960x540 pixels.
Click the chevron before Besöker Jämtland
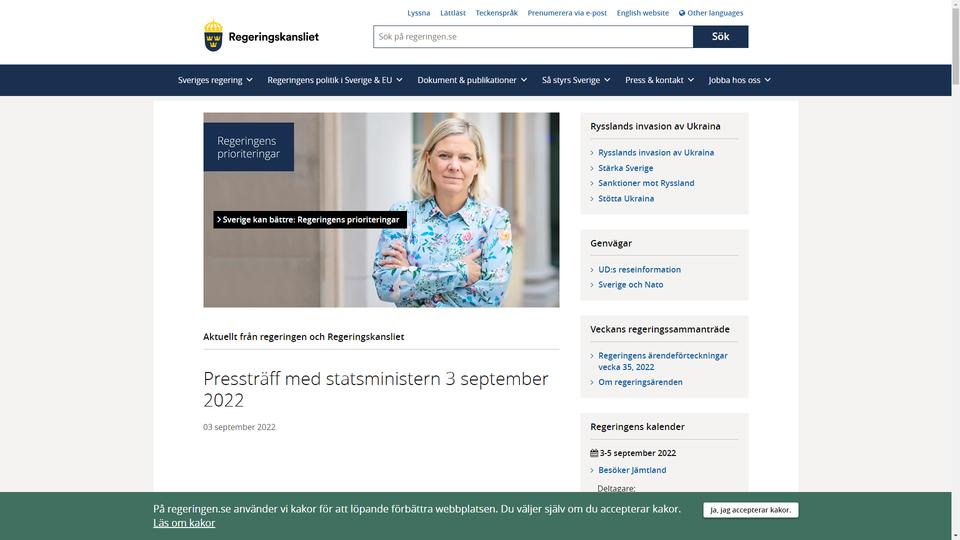pos(592,471)
